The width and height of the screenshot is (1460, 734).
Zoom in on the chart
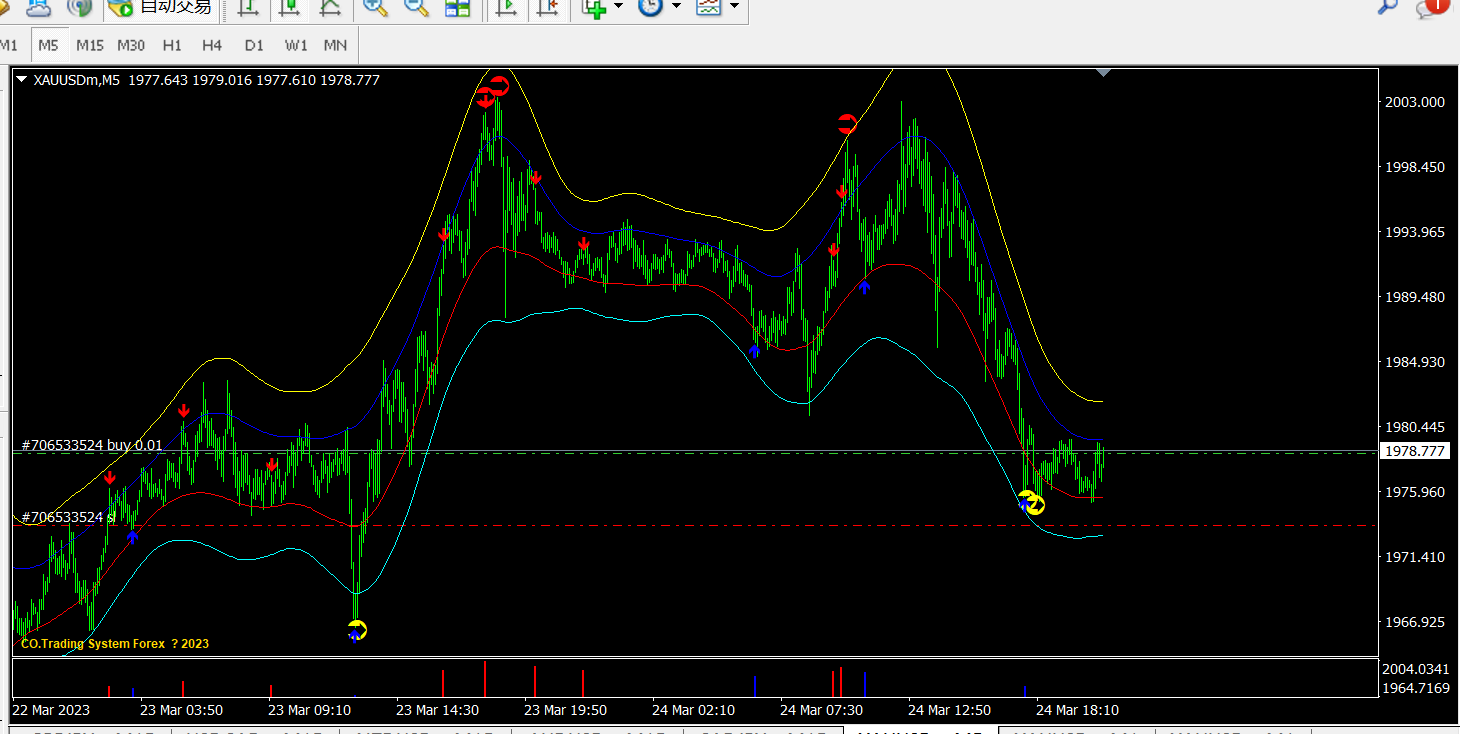376,8
